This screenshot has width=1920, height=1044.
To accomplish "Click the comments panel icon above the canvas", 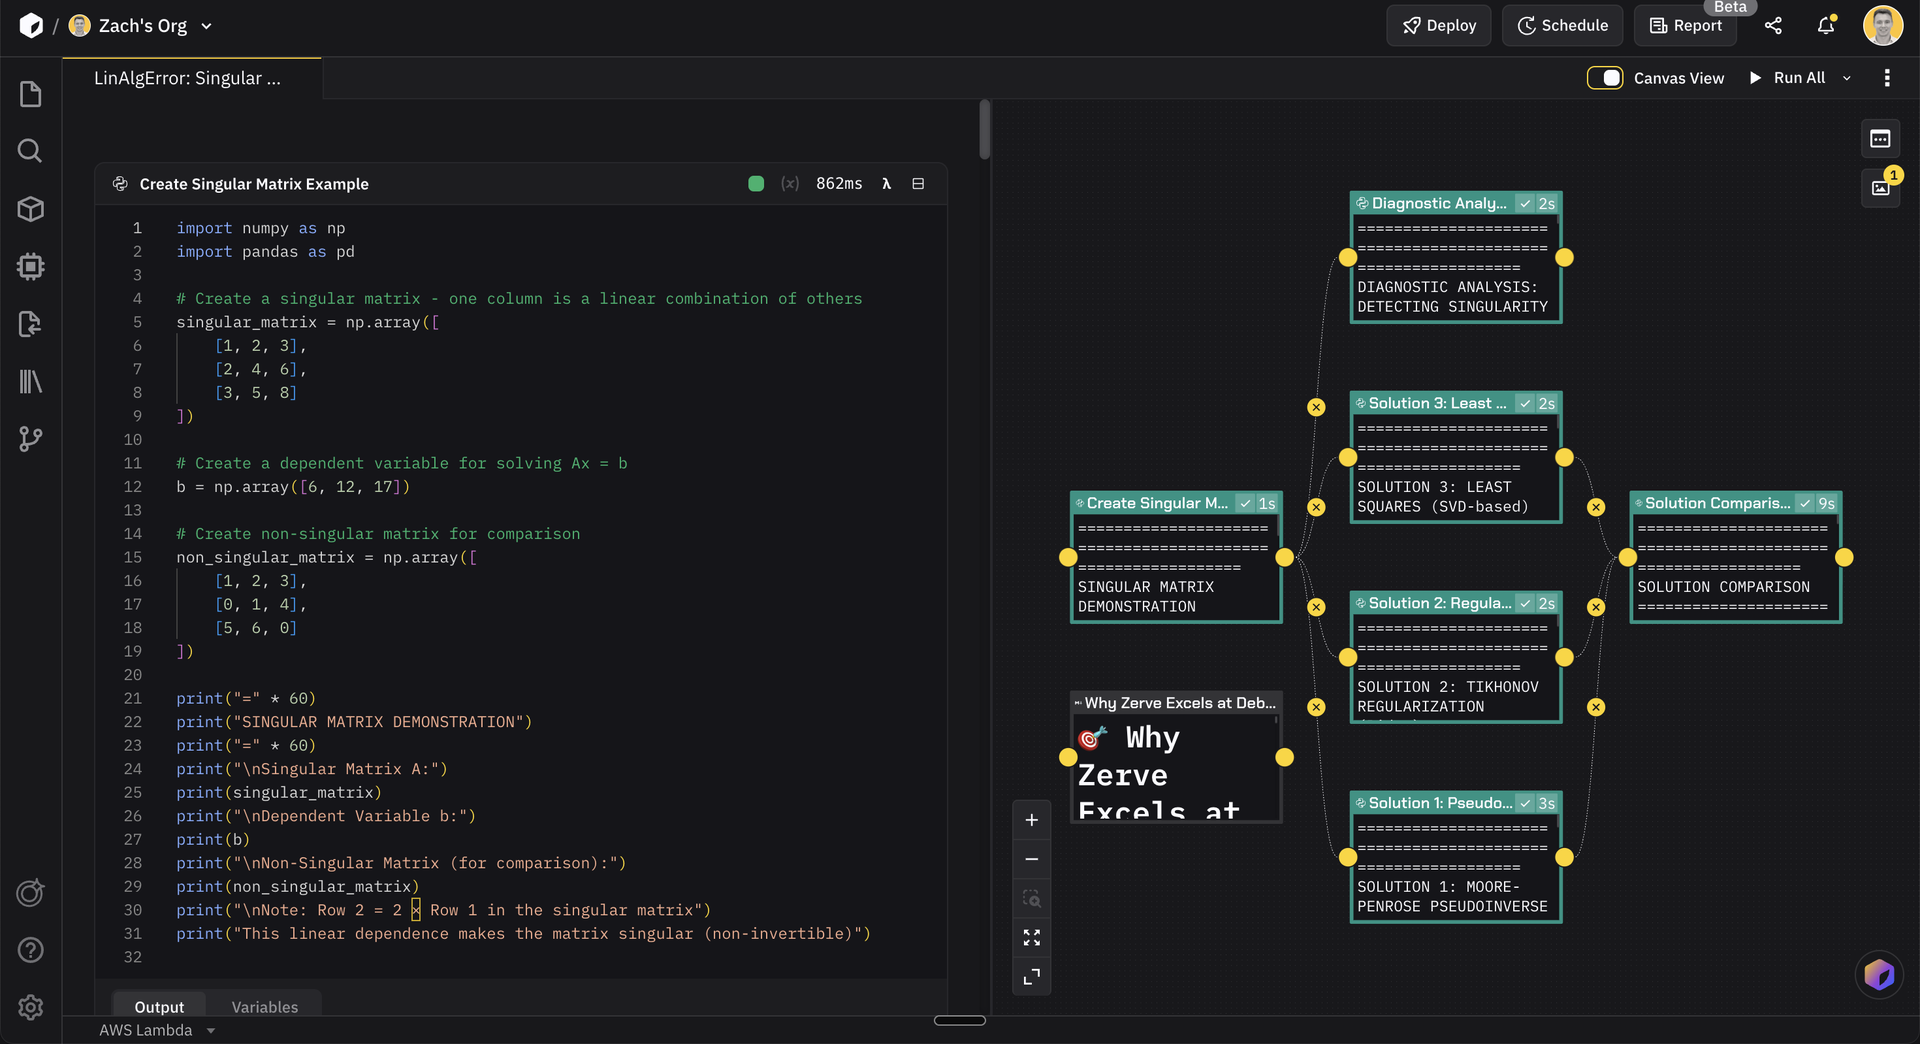I will 1880,139.
